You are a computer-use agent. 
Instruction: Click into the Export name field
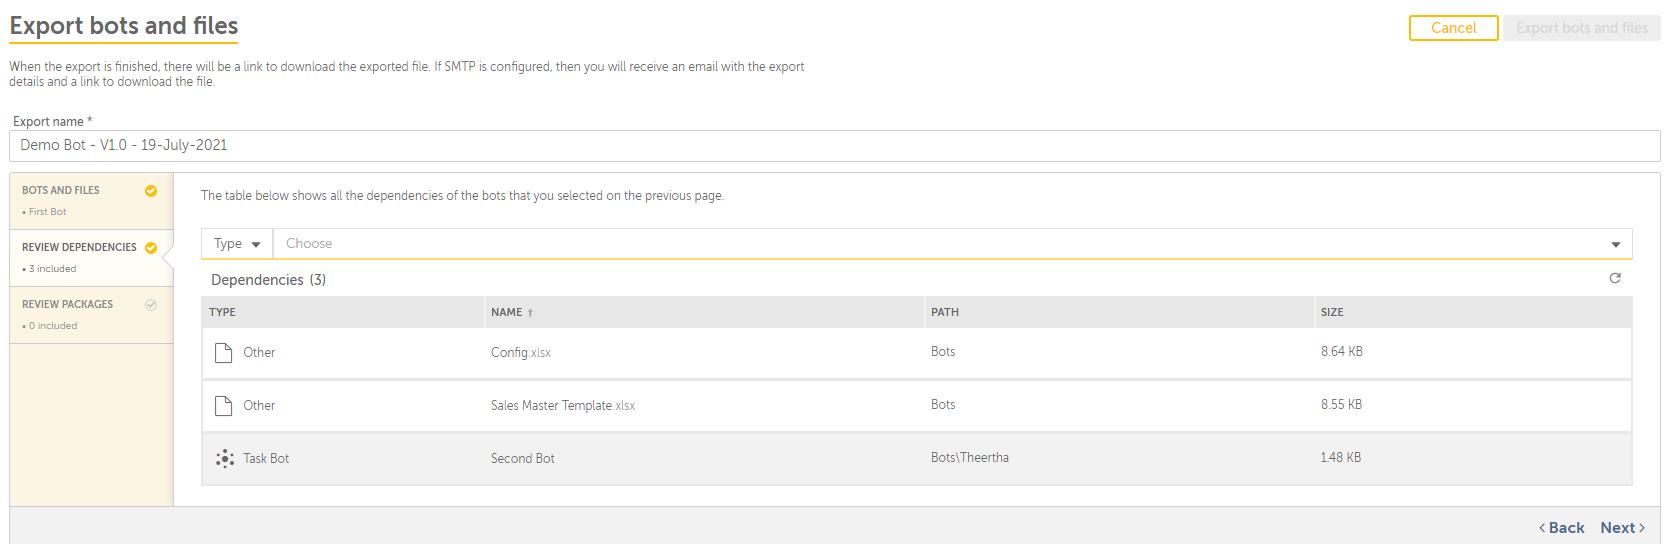834,145
